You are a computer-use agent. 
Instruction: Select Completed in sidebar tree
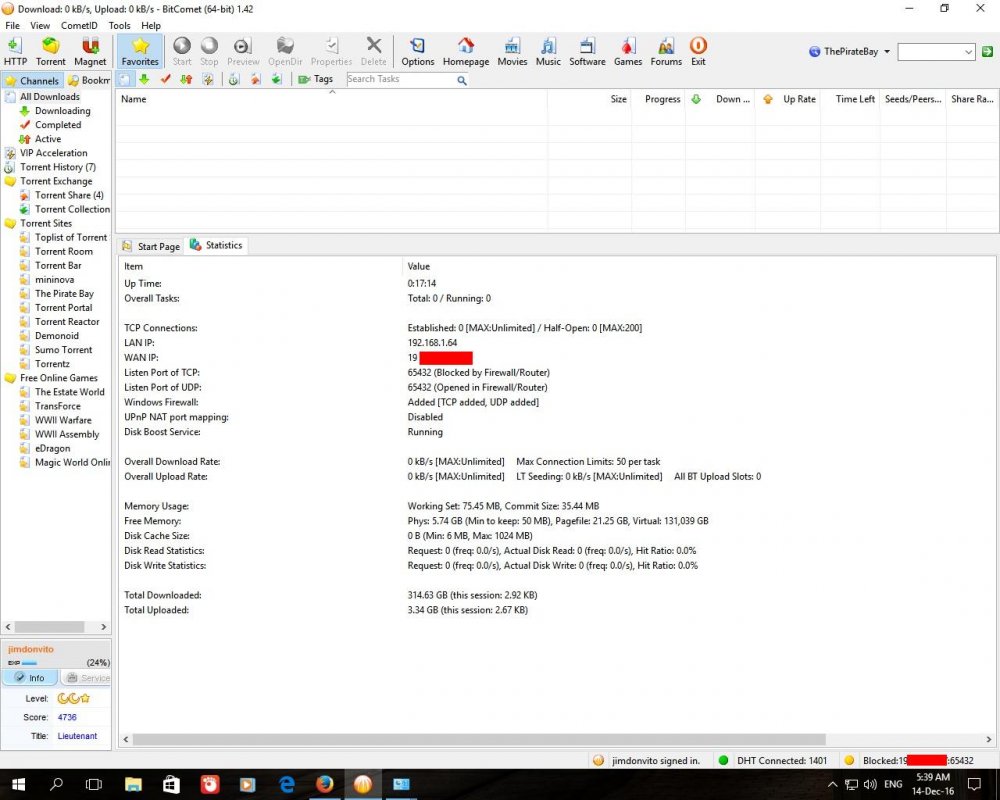[58, 124]
